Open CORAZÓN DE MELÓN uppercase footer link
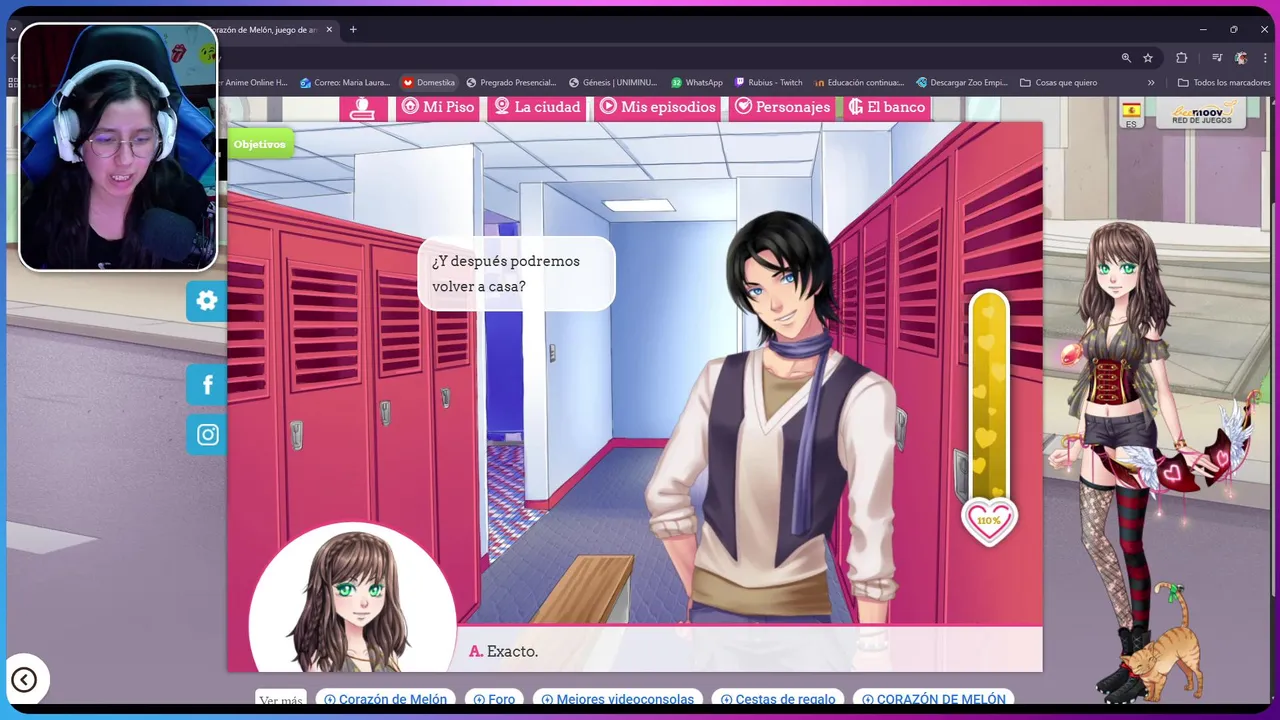Screen dimensions: 1280x720 [x=934, y=699]
